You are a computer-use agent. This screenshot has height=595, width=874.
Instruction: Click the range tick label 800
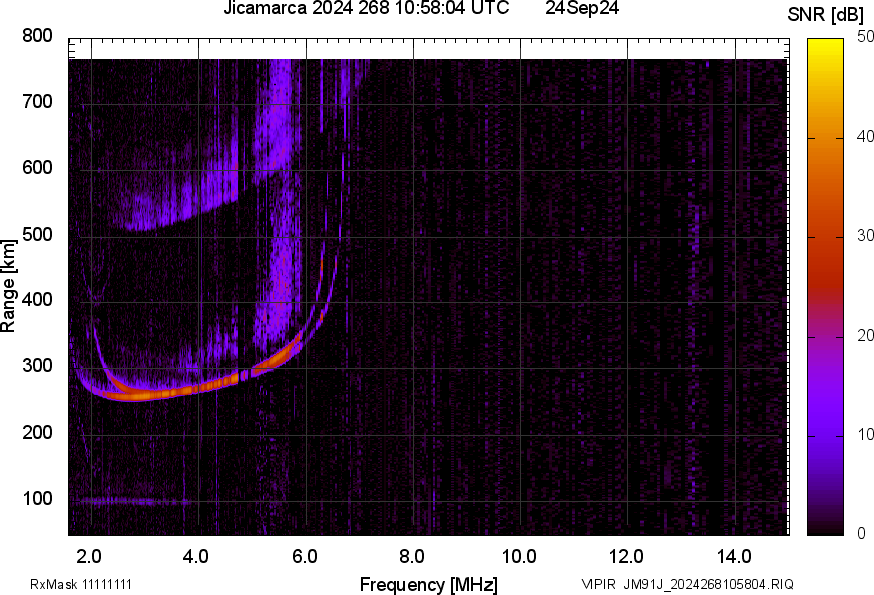pos(37,36)
